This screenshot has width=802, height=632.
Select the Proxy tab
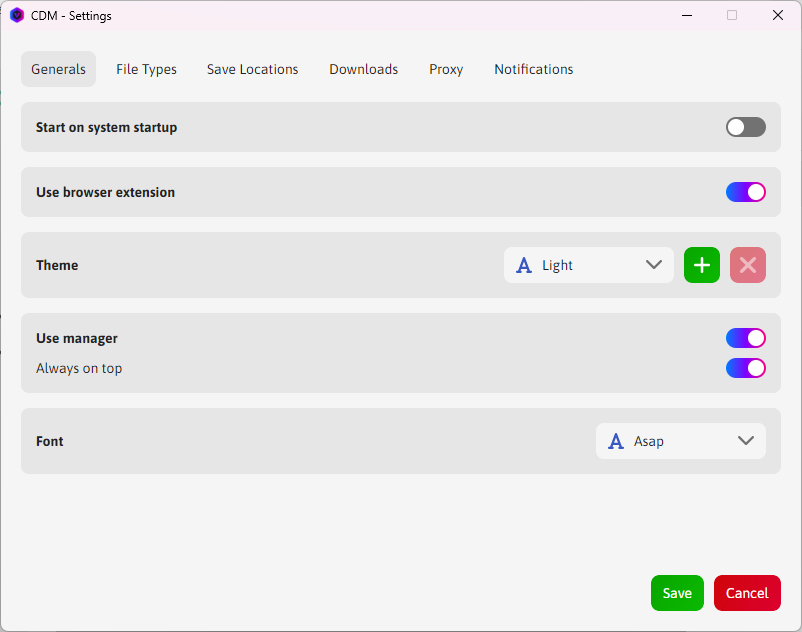coord(446,69)
